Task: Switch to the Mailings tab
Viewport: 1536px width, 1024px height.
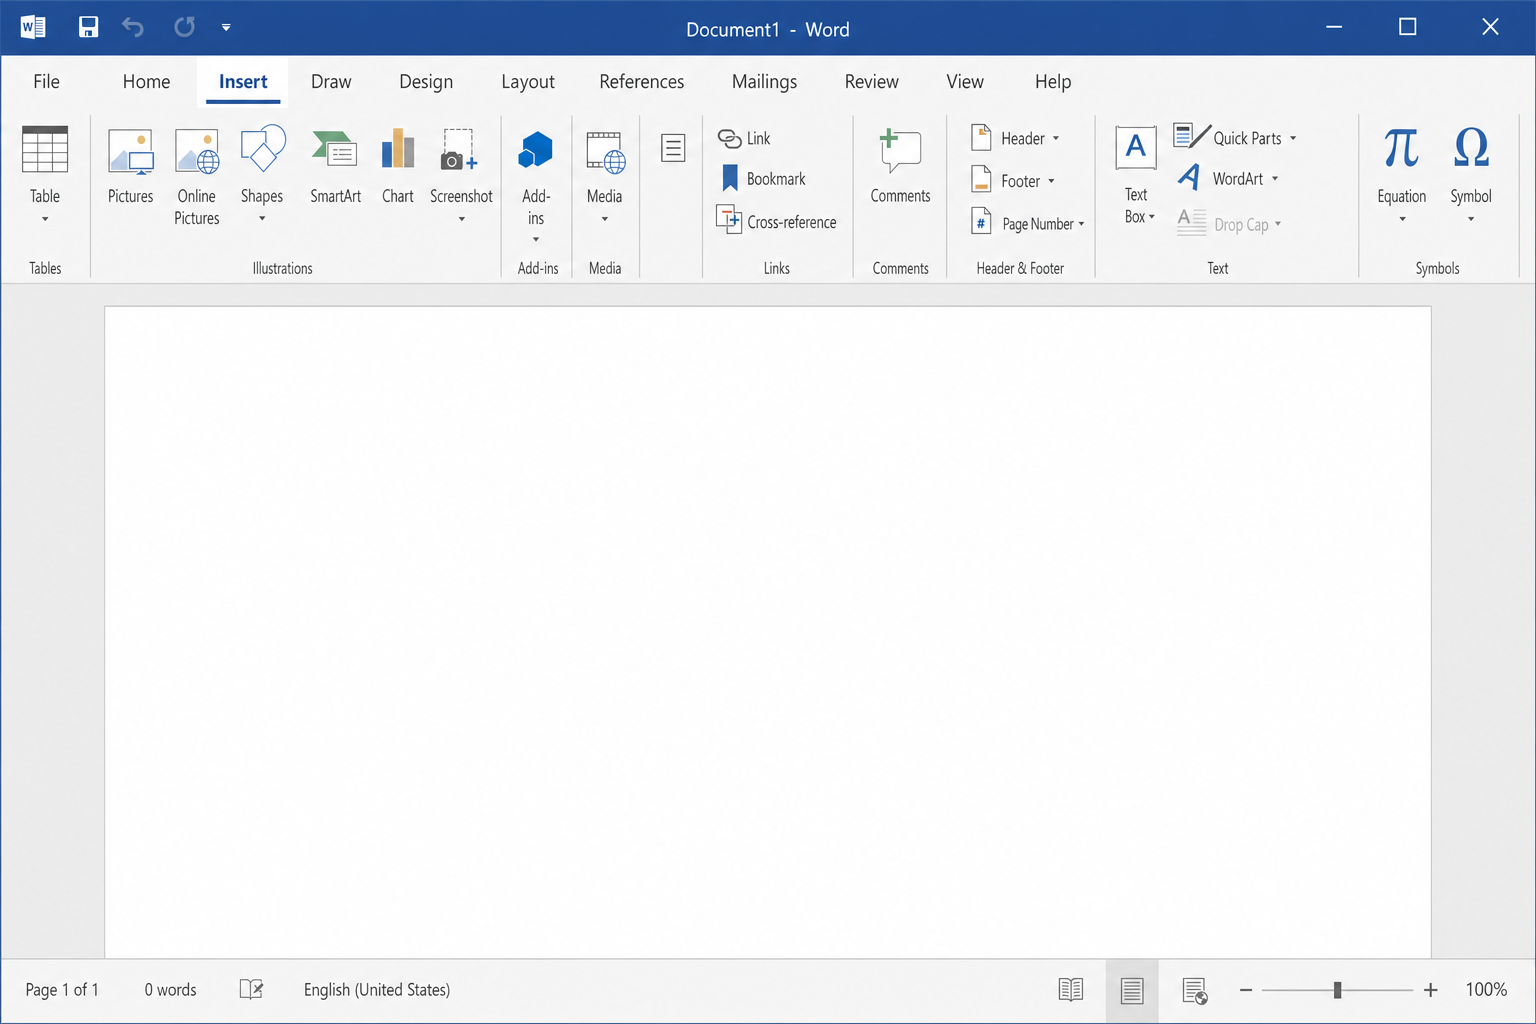Action: 764,82
